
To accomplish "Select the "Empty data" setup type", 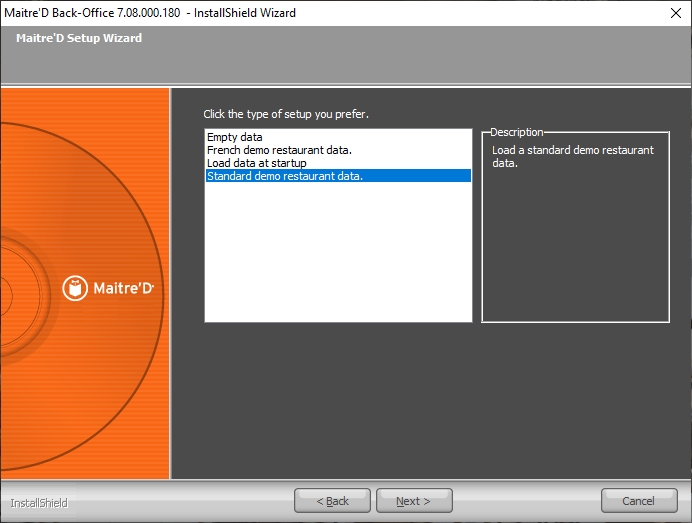I will click(x=235, y=137).
